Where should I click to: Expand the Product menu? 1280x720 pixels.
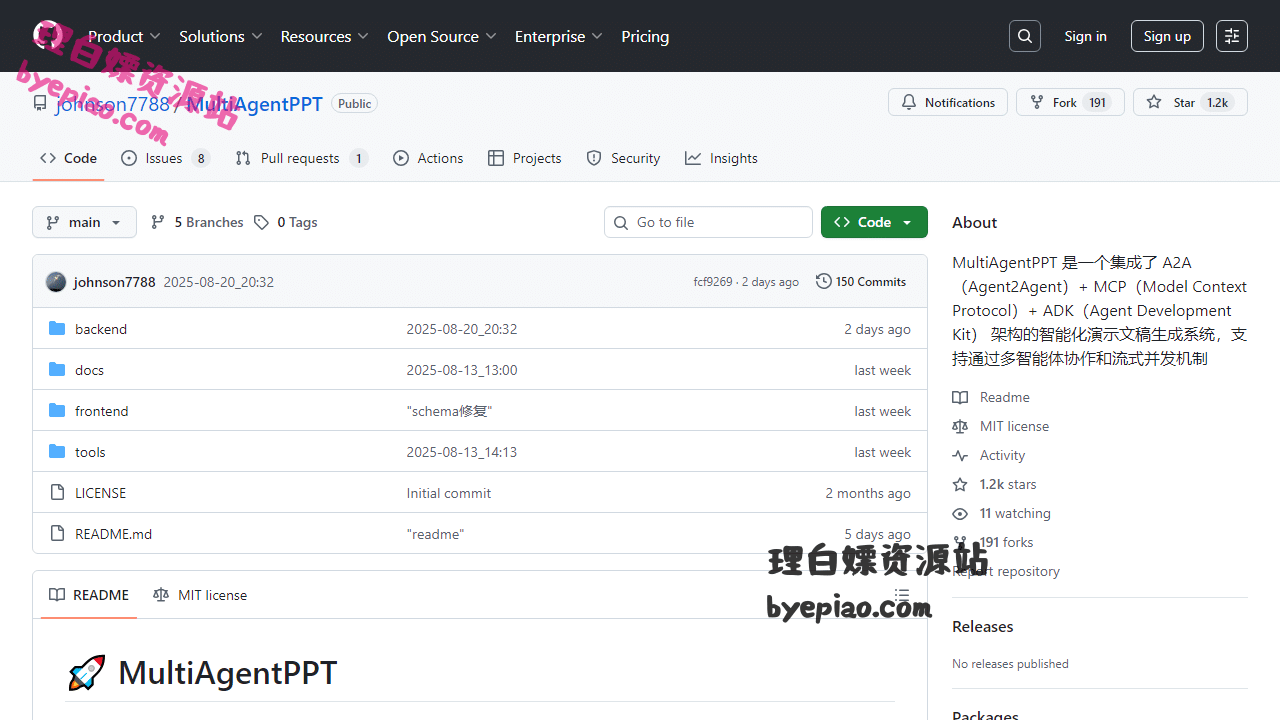124,36
